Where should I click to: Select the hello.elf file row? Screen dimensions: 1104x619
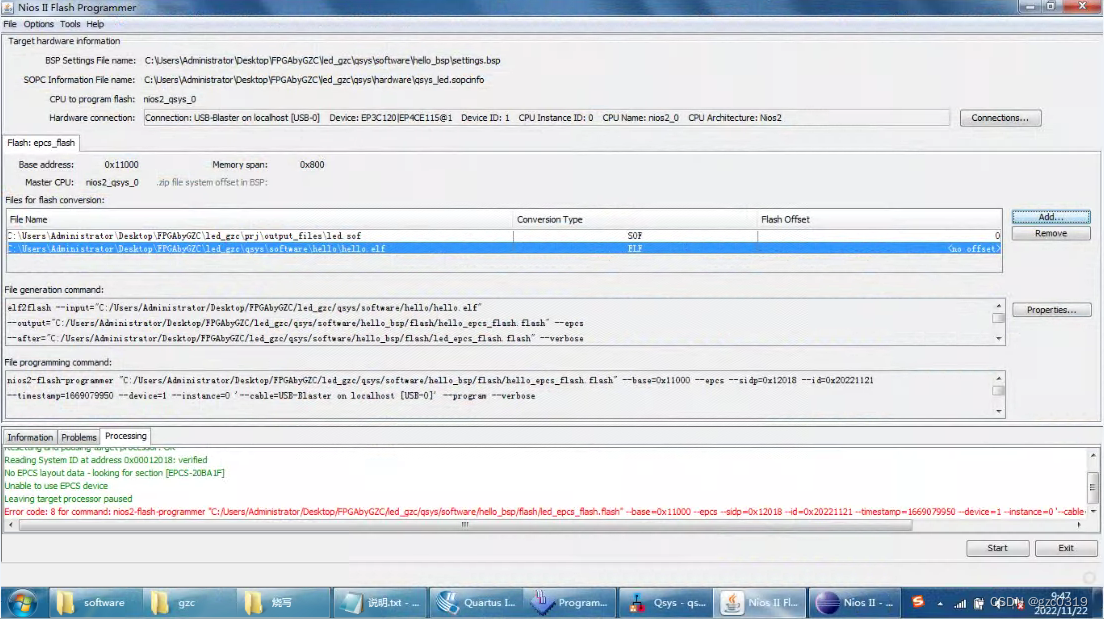pos(503,249)
